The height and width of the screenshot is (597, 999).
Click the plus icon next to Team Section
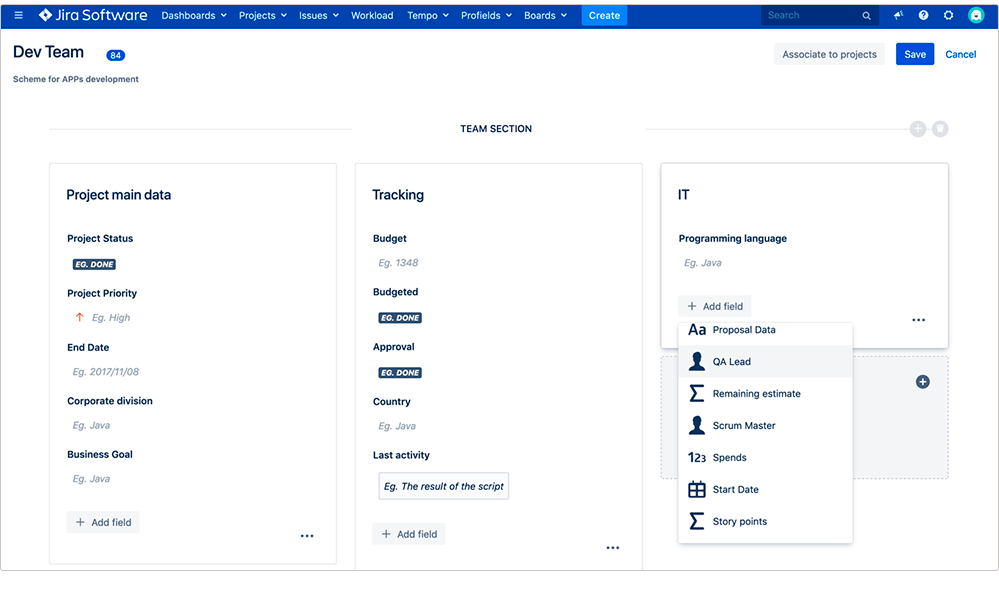point(918,128)
